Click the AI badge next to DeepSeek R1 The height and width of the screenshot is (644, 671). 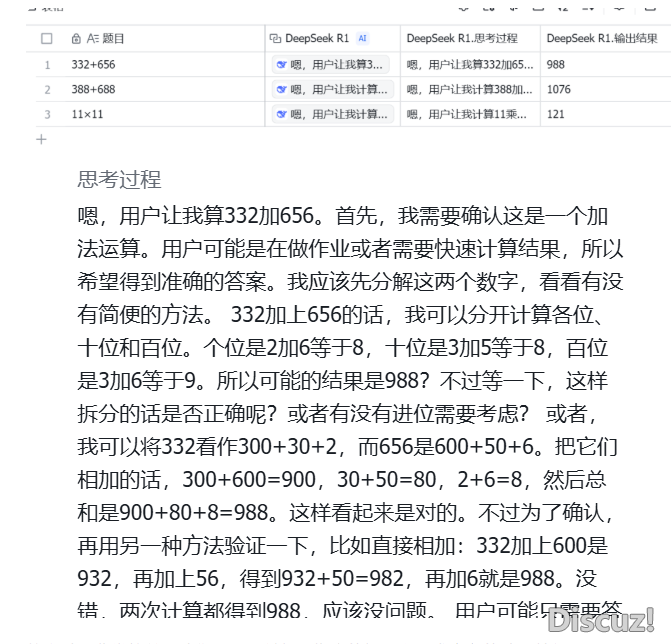click(x=362, y=39)
